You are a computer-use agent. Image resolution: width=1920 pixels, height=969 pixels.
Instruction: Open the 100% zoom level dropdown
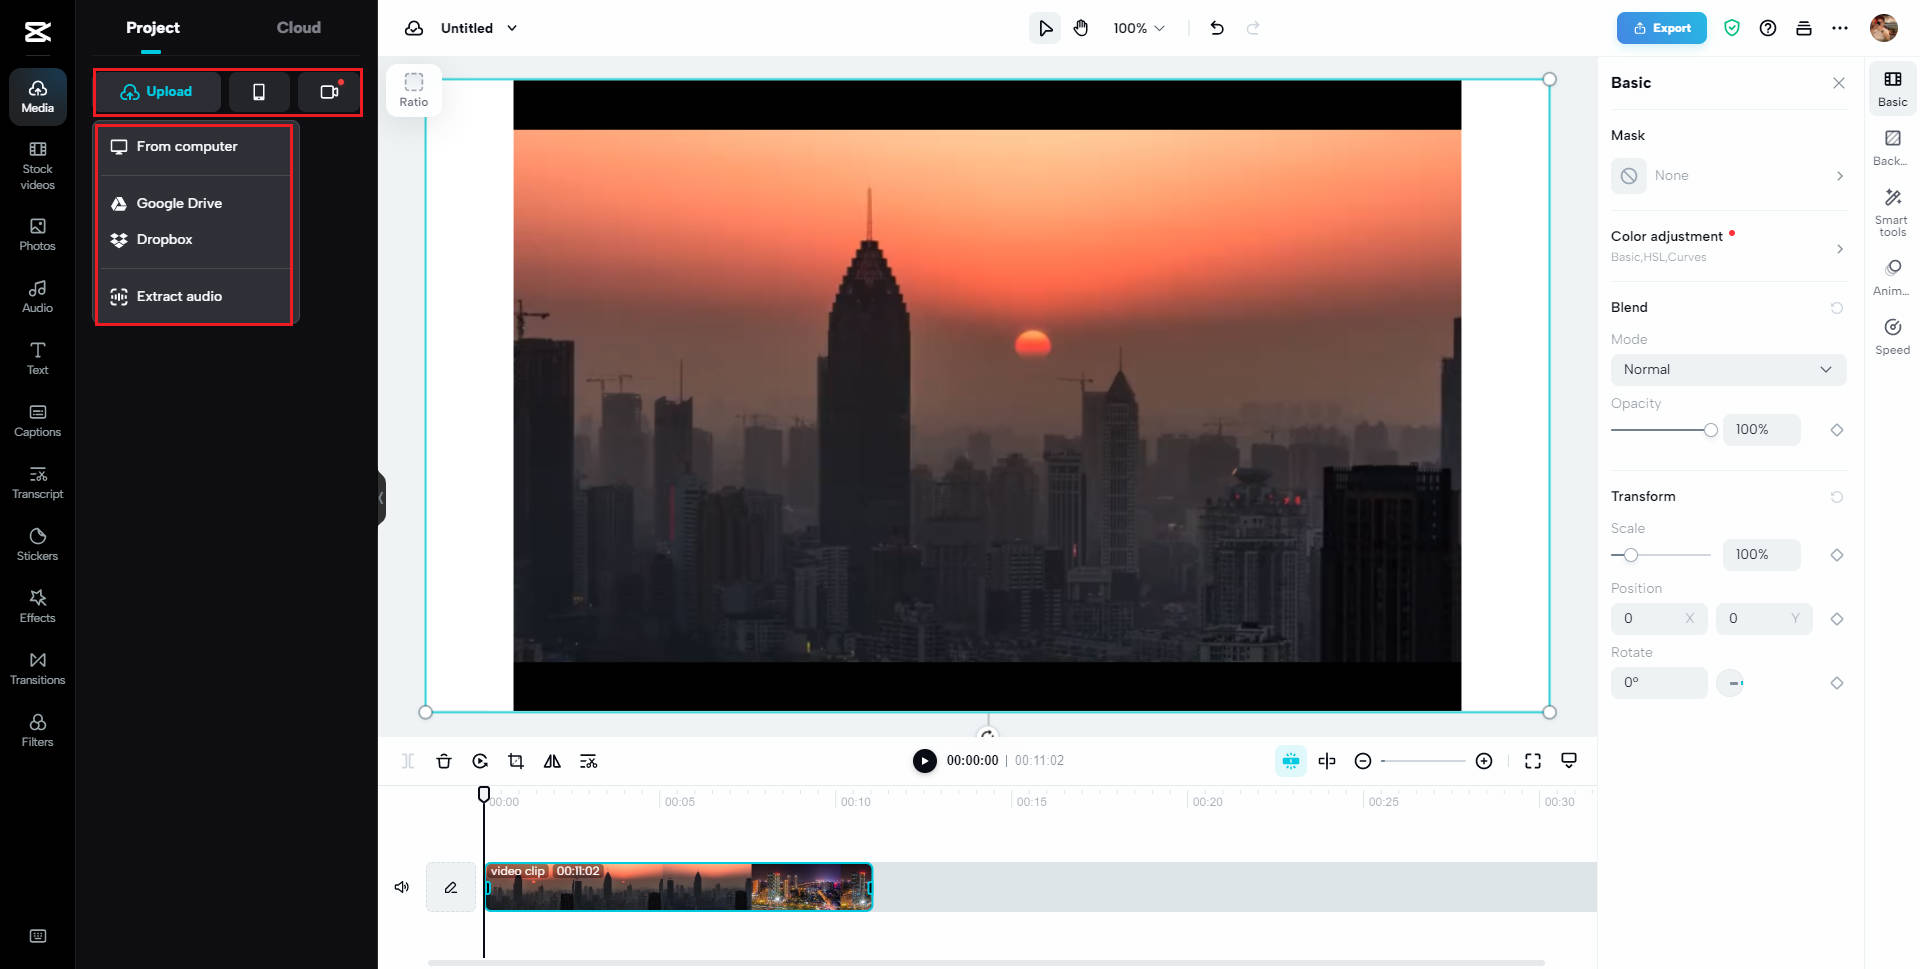coord(1139,28)
